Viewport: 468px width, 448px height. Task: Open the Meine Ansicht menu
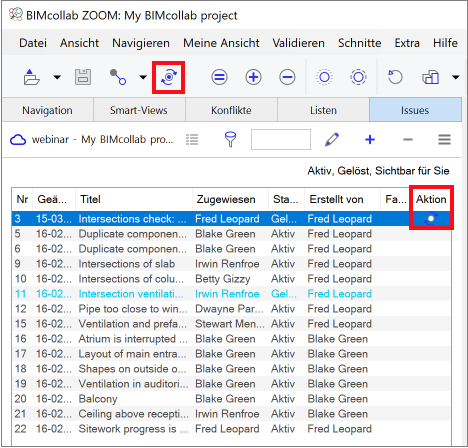pos(221,43)
